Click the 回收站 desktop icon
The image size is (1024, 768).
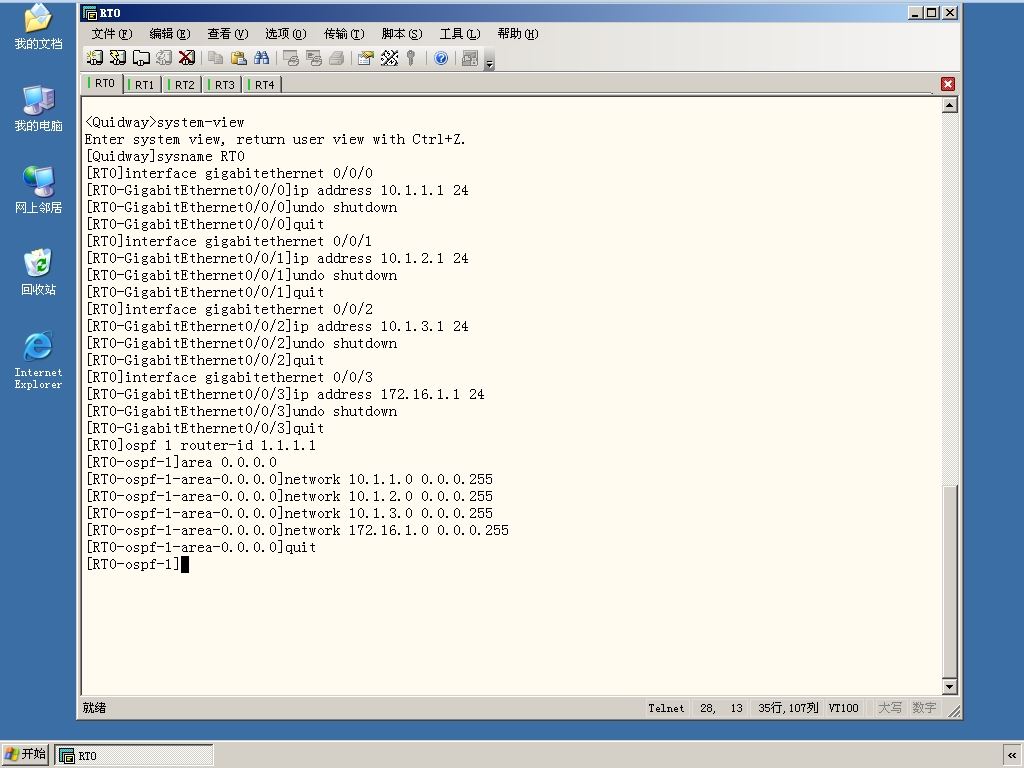[38, 272]
